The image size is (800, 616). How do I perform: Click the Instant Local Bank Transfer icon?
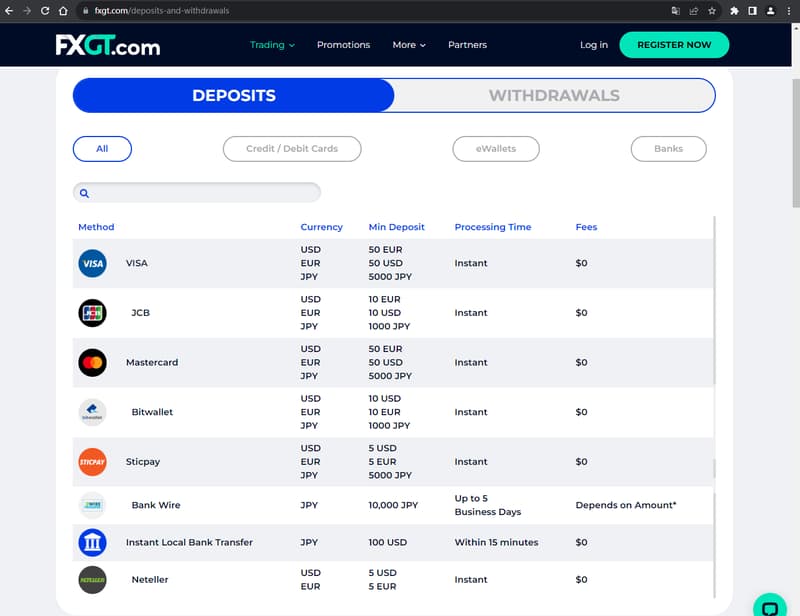coord(92,543)
